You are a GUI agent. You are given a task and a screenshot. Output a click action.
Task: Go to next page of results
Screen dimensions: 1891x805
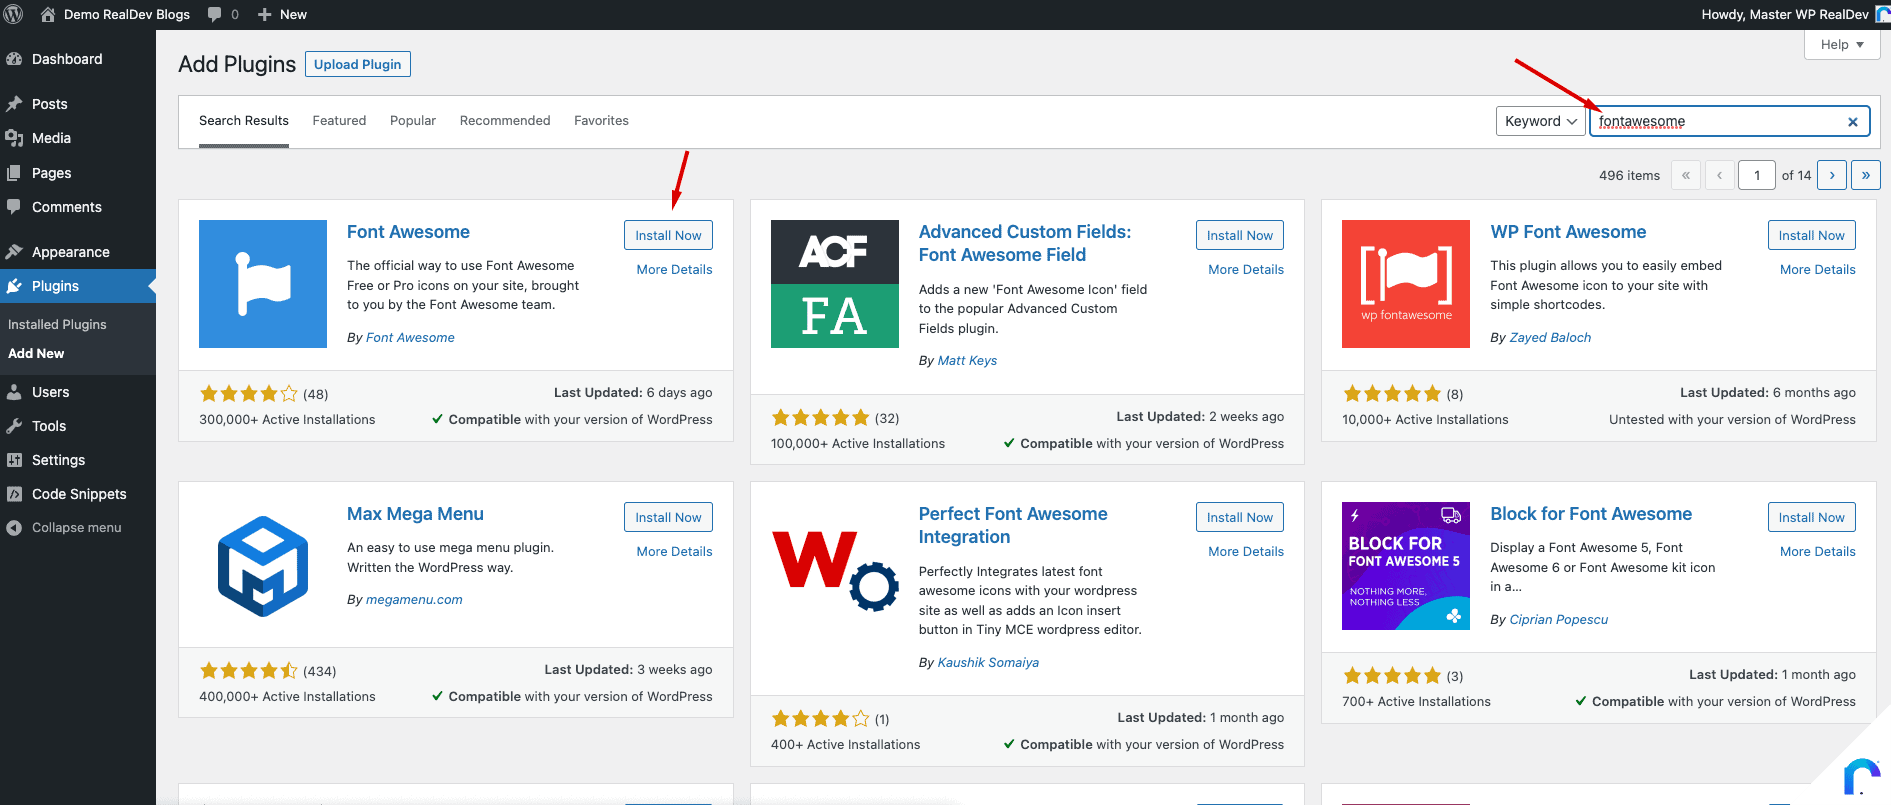pos(1832,175)
